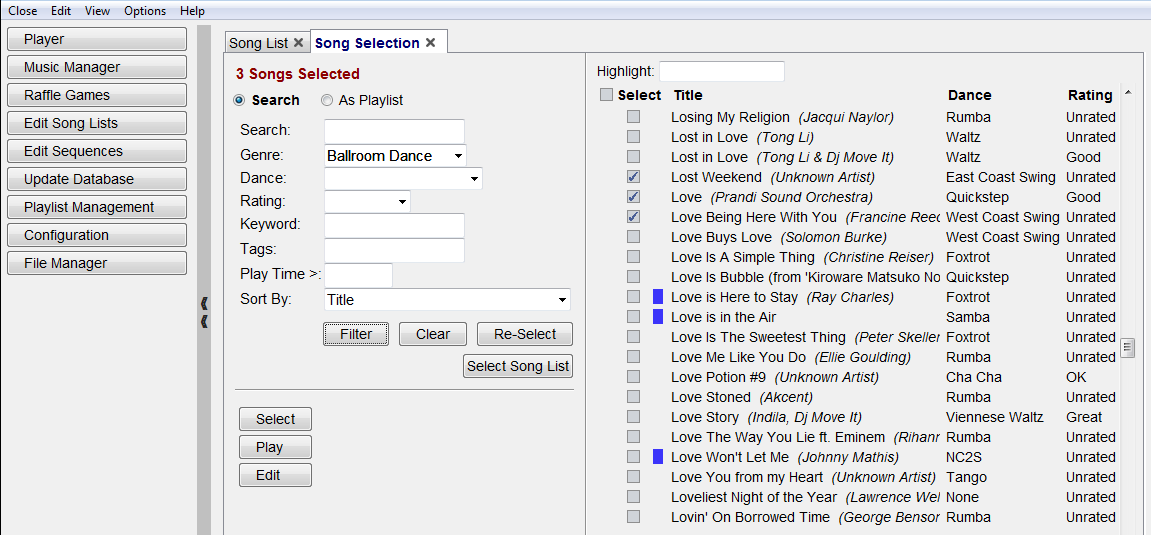Viewport: 1151px width, 535px height.
Task: Click blue marker beside Love is Here to Stay
Action: tap(657, 297)
